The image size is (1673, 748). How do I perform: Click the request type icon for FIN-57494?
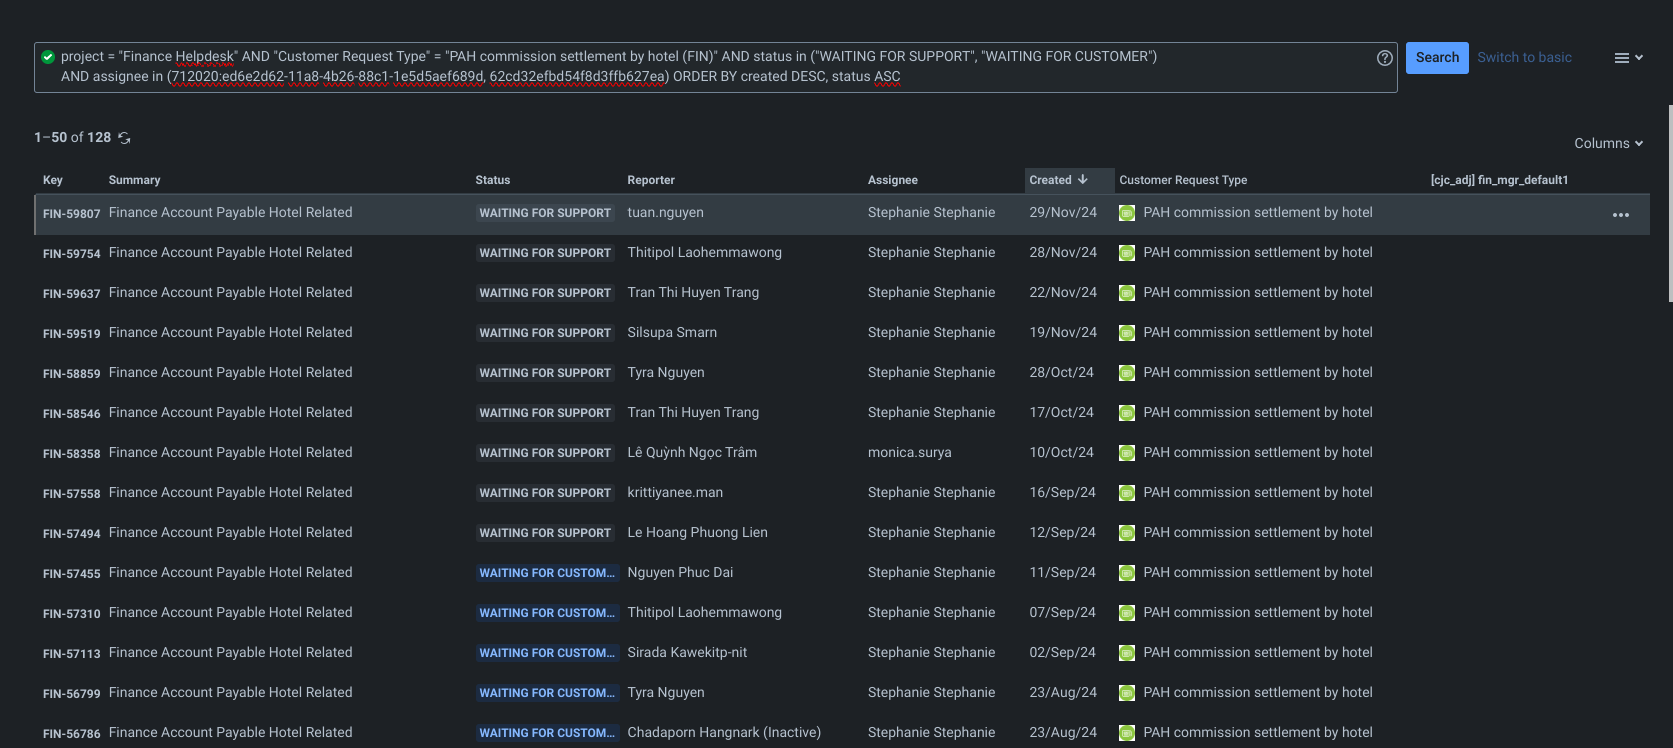coord(1127,533)
